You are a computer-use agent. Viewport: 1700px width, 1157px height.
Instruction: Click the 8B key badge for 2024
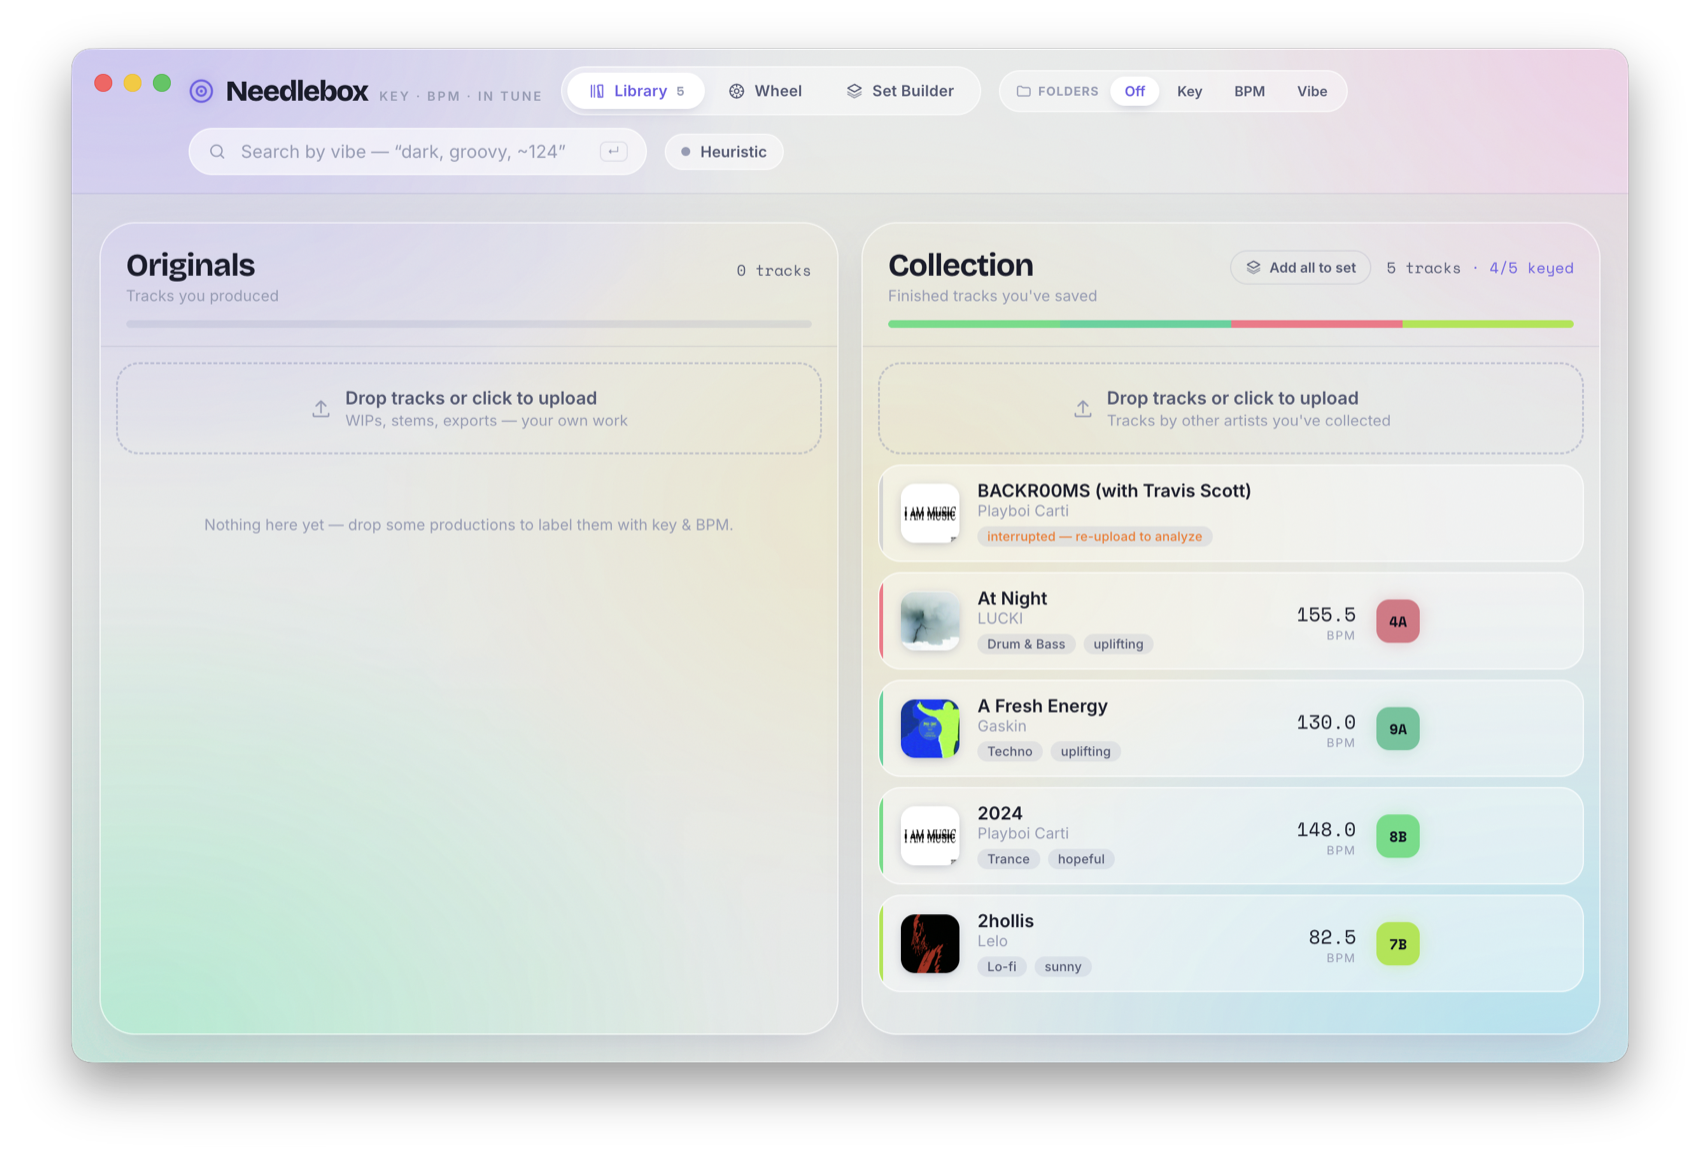1397,836
